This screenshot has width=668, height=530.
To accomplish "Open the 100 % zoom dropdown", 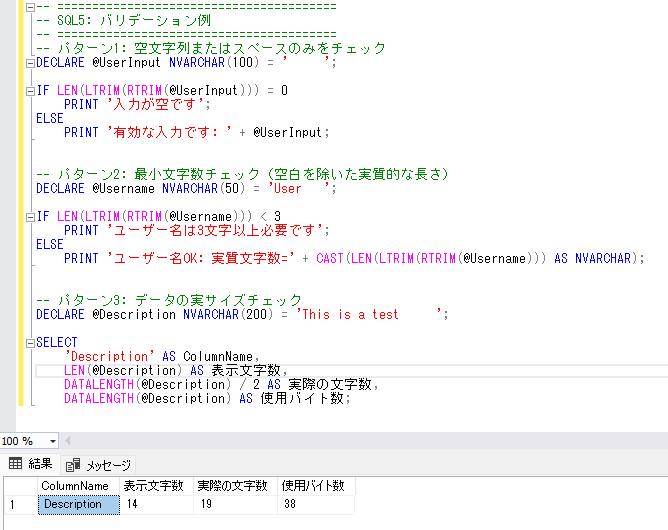I will tap(52, 441).
